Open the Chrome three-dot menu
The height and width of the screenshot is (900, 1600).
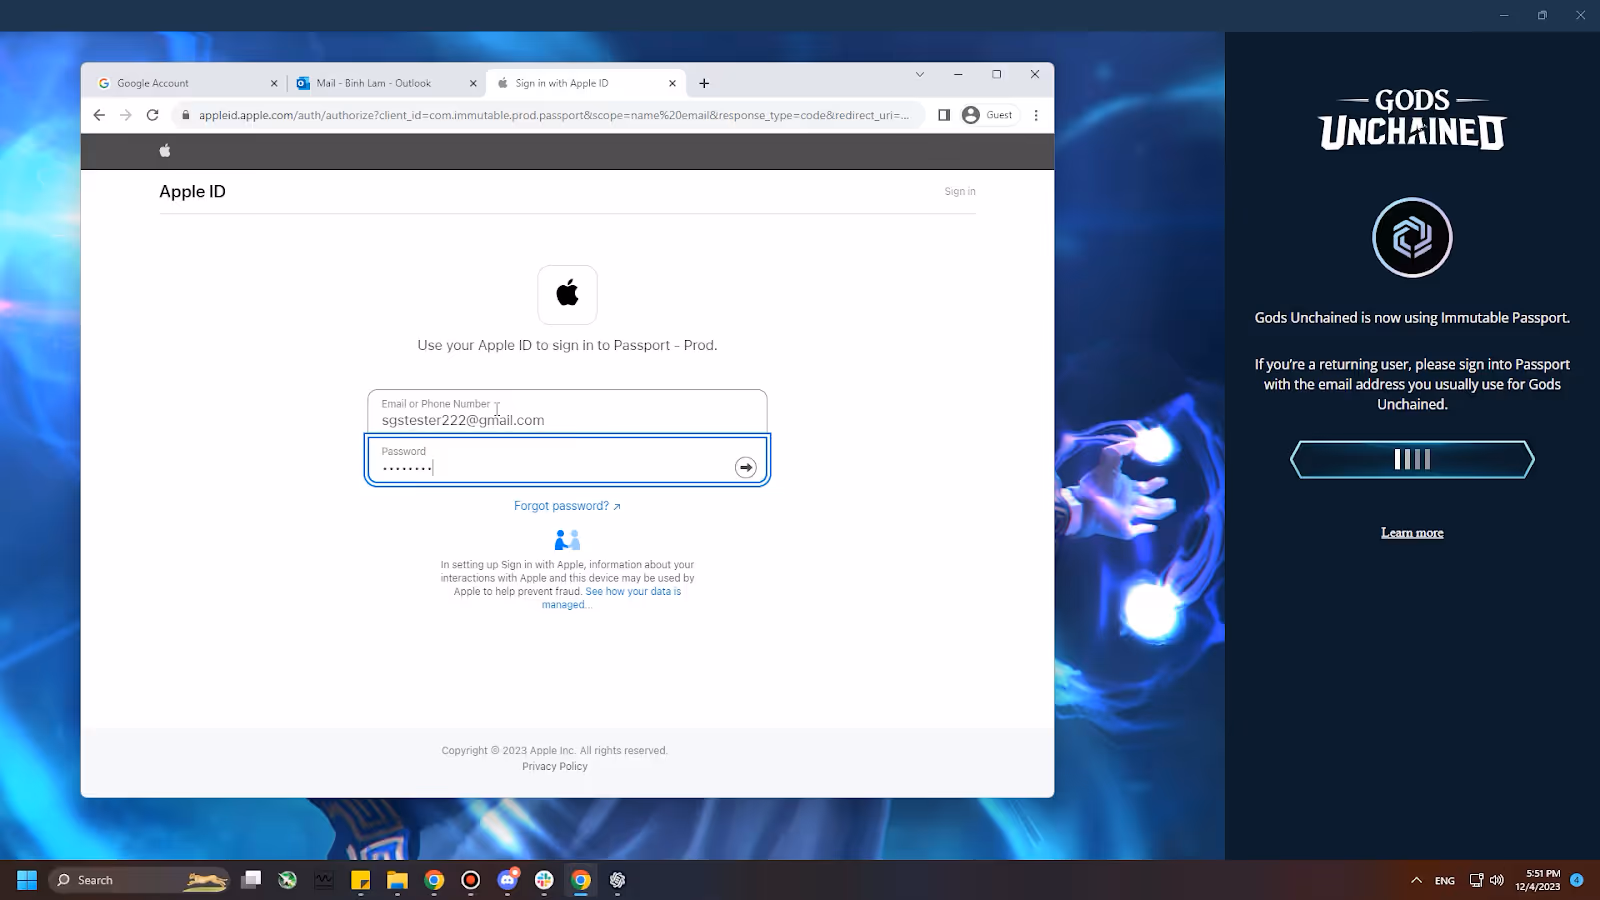[x=1036, y=115]
